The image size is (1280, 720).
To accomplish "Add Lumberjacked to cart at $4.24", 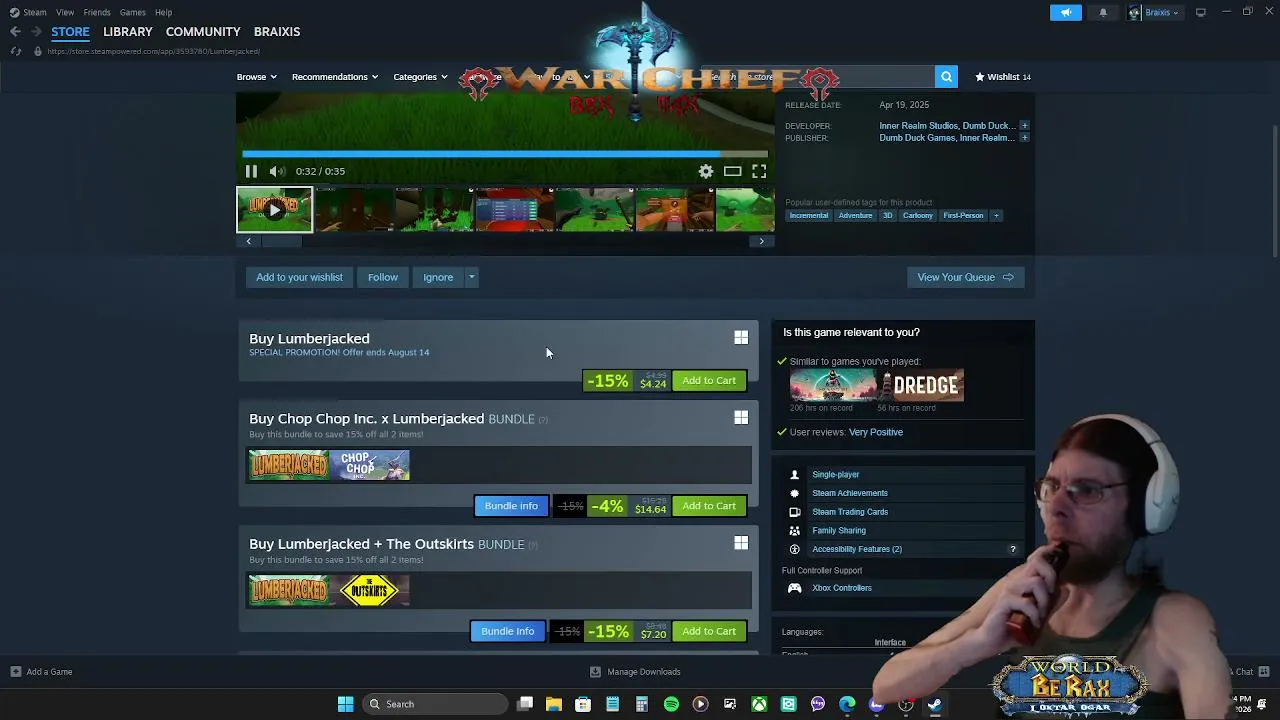I will pos(709,380).
